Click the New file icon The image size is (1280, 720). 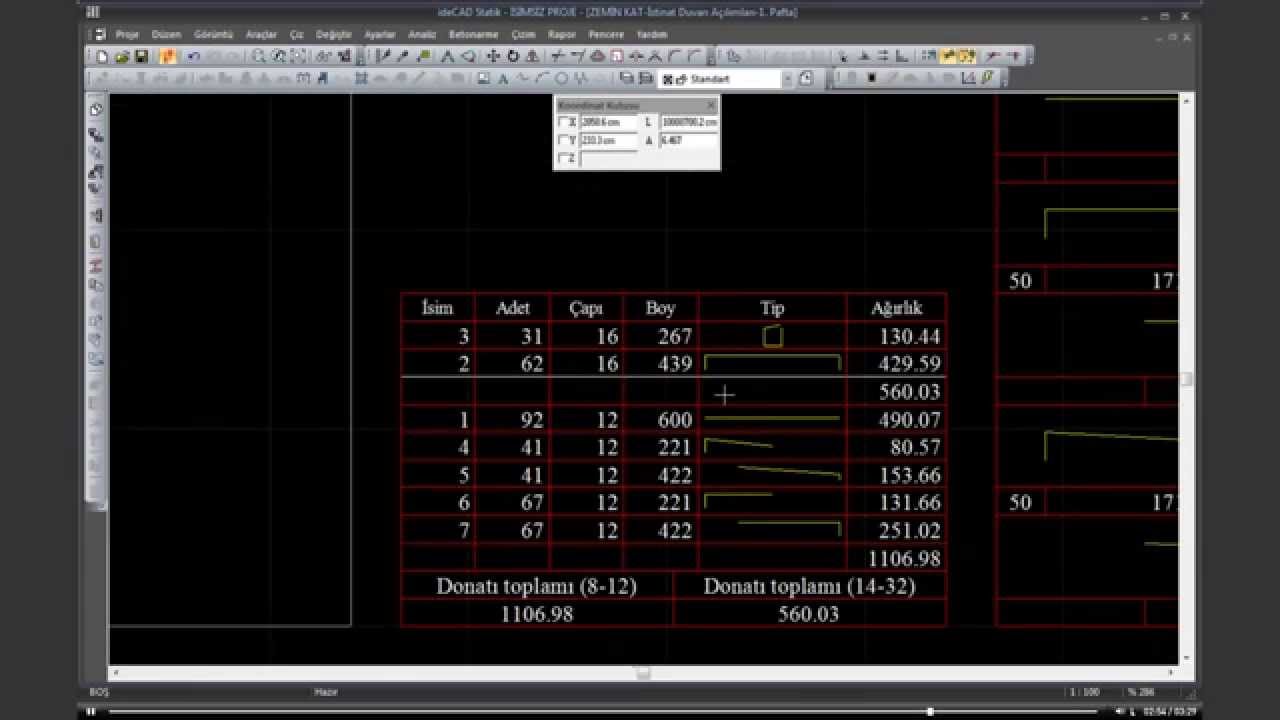pos(102,56)
